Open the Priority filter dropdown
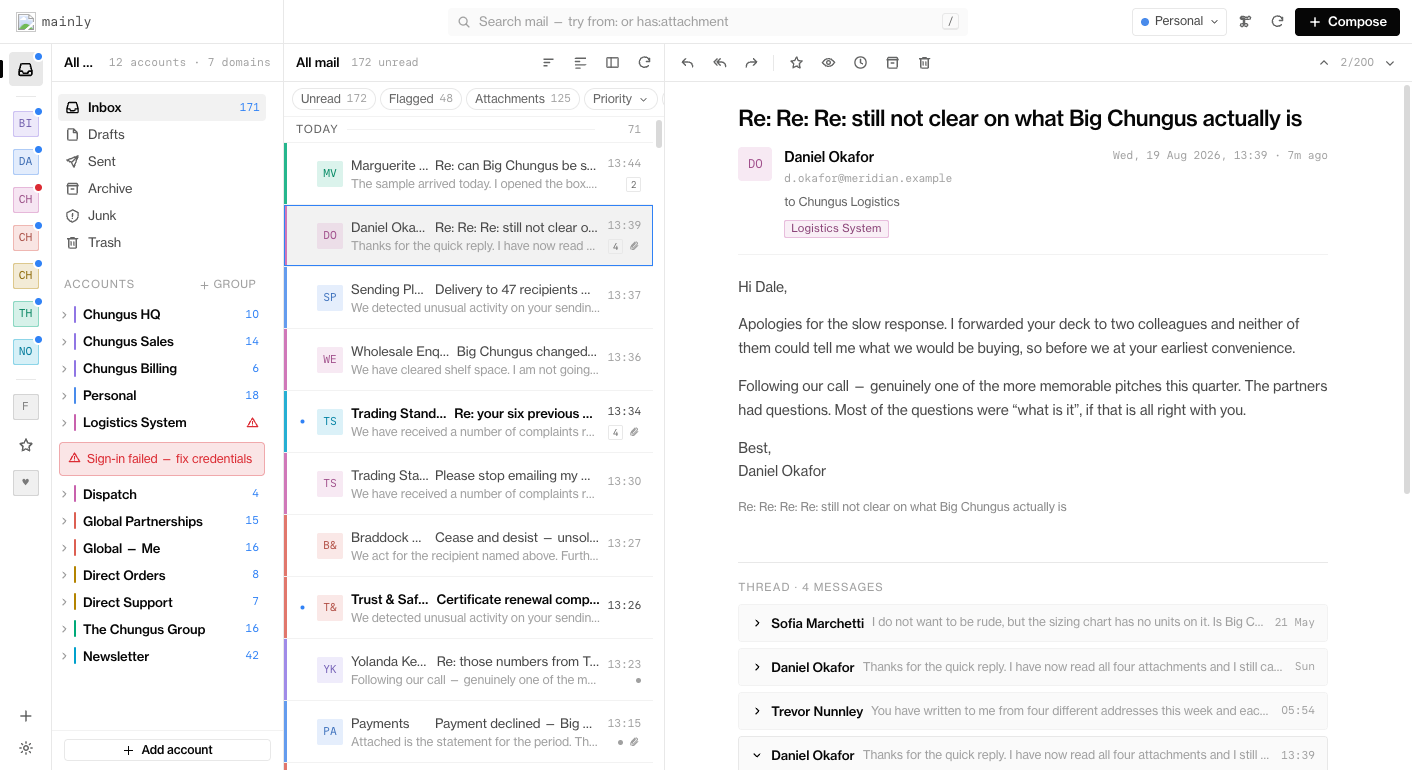This screenshot has width=1412, height=770. point(621,99)
